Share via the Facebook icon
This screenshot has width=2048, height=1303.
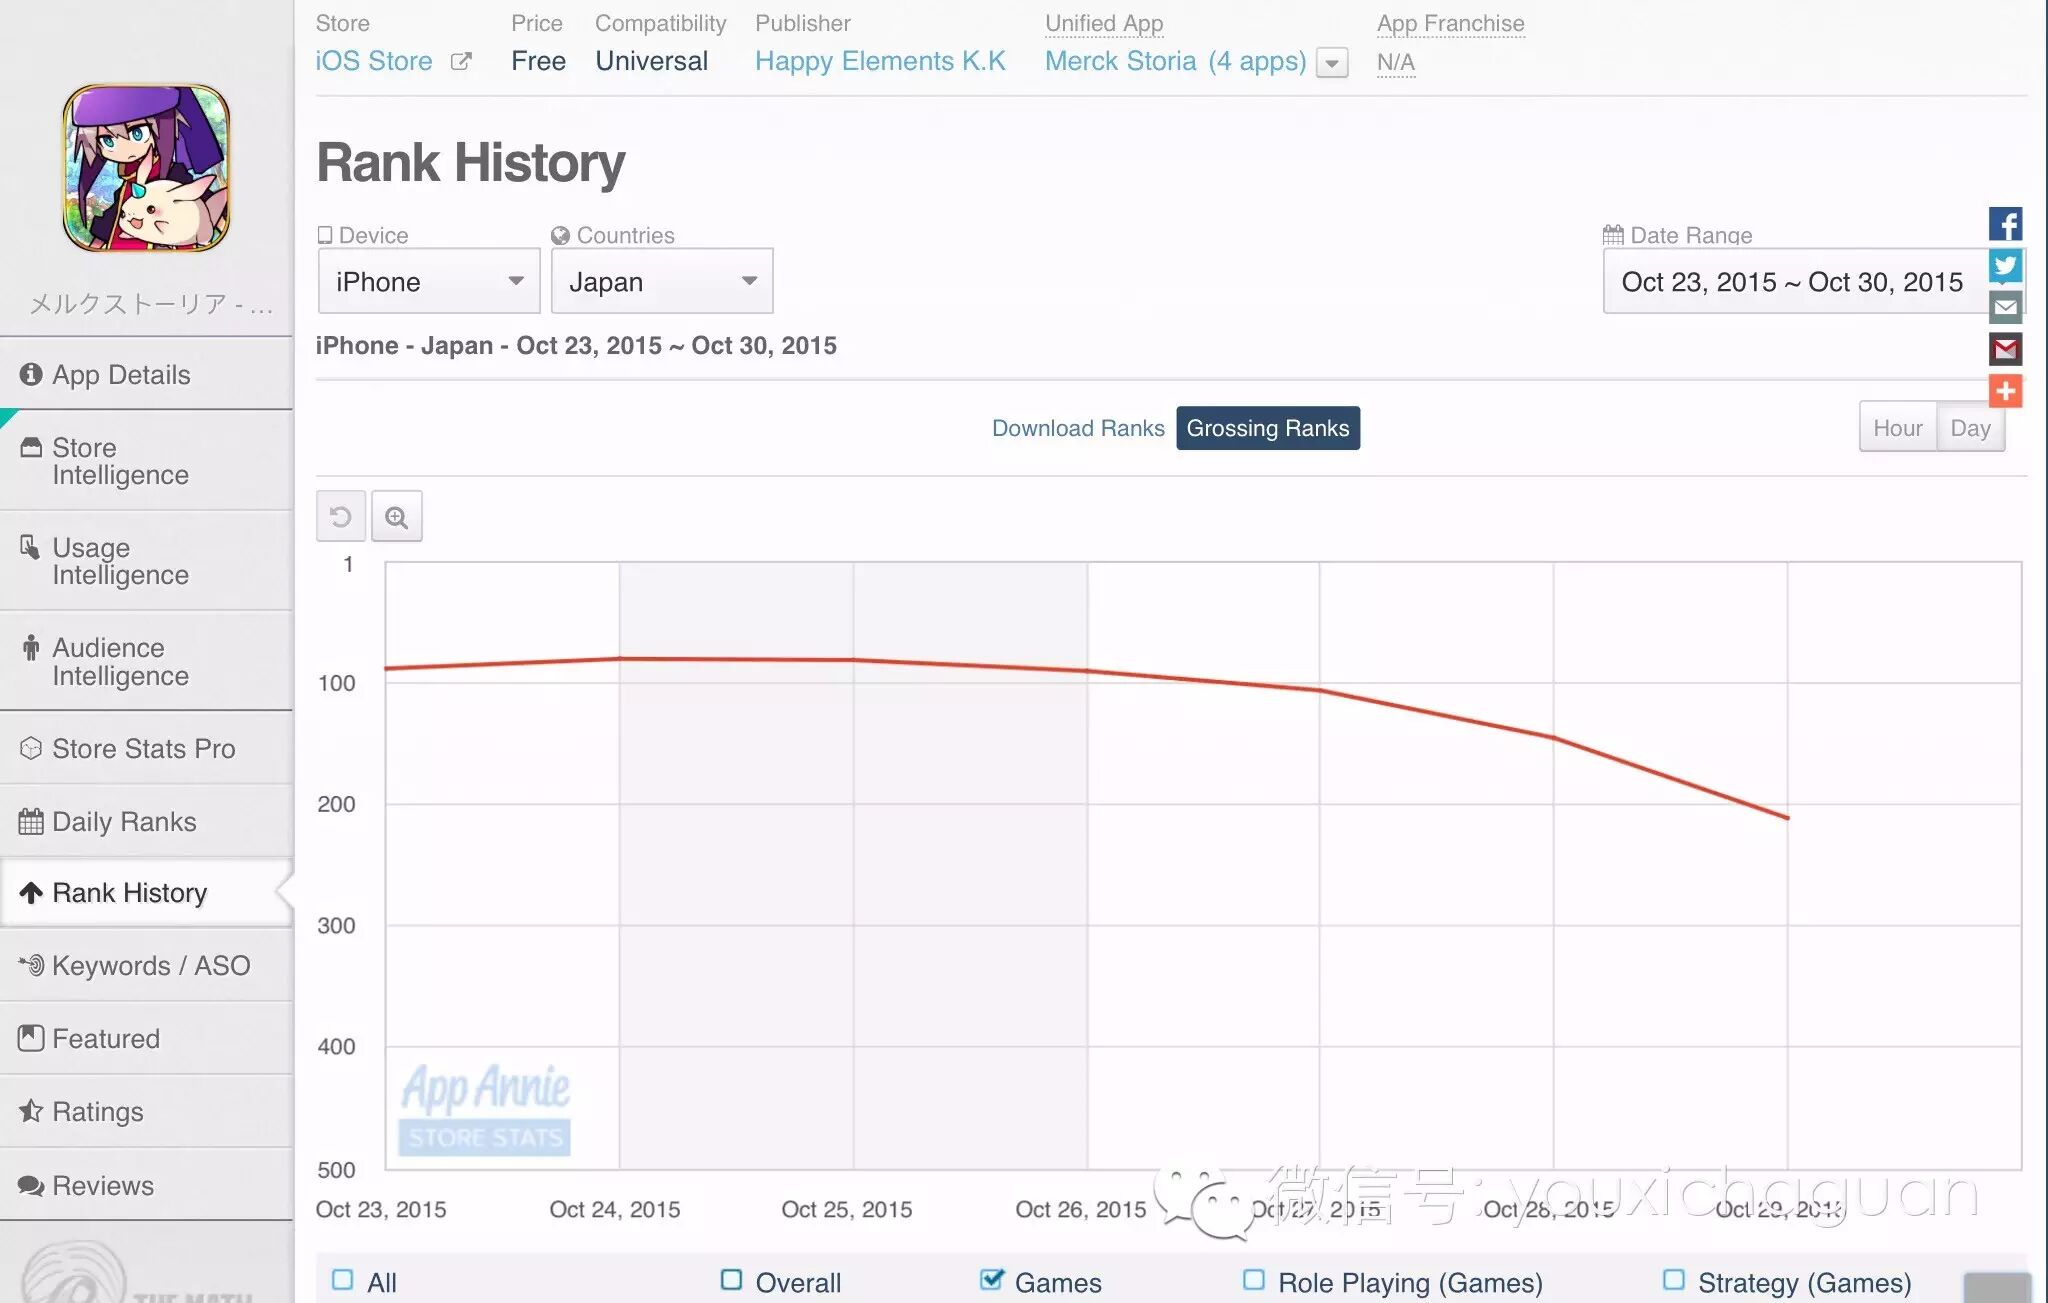click(2005, 224)
